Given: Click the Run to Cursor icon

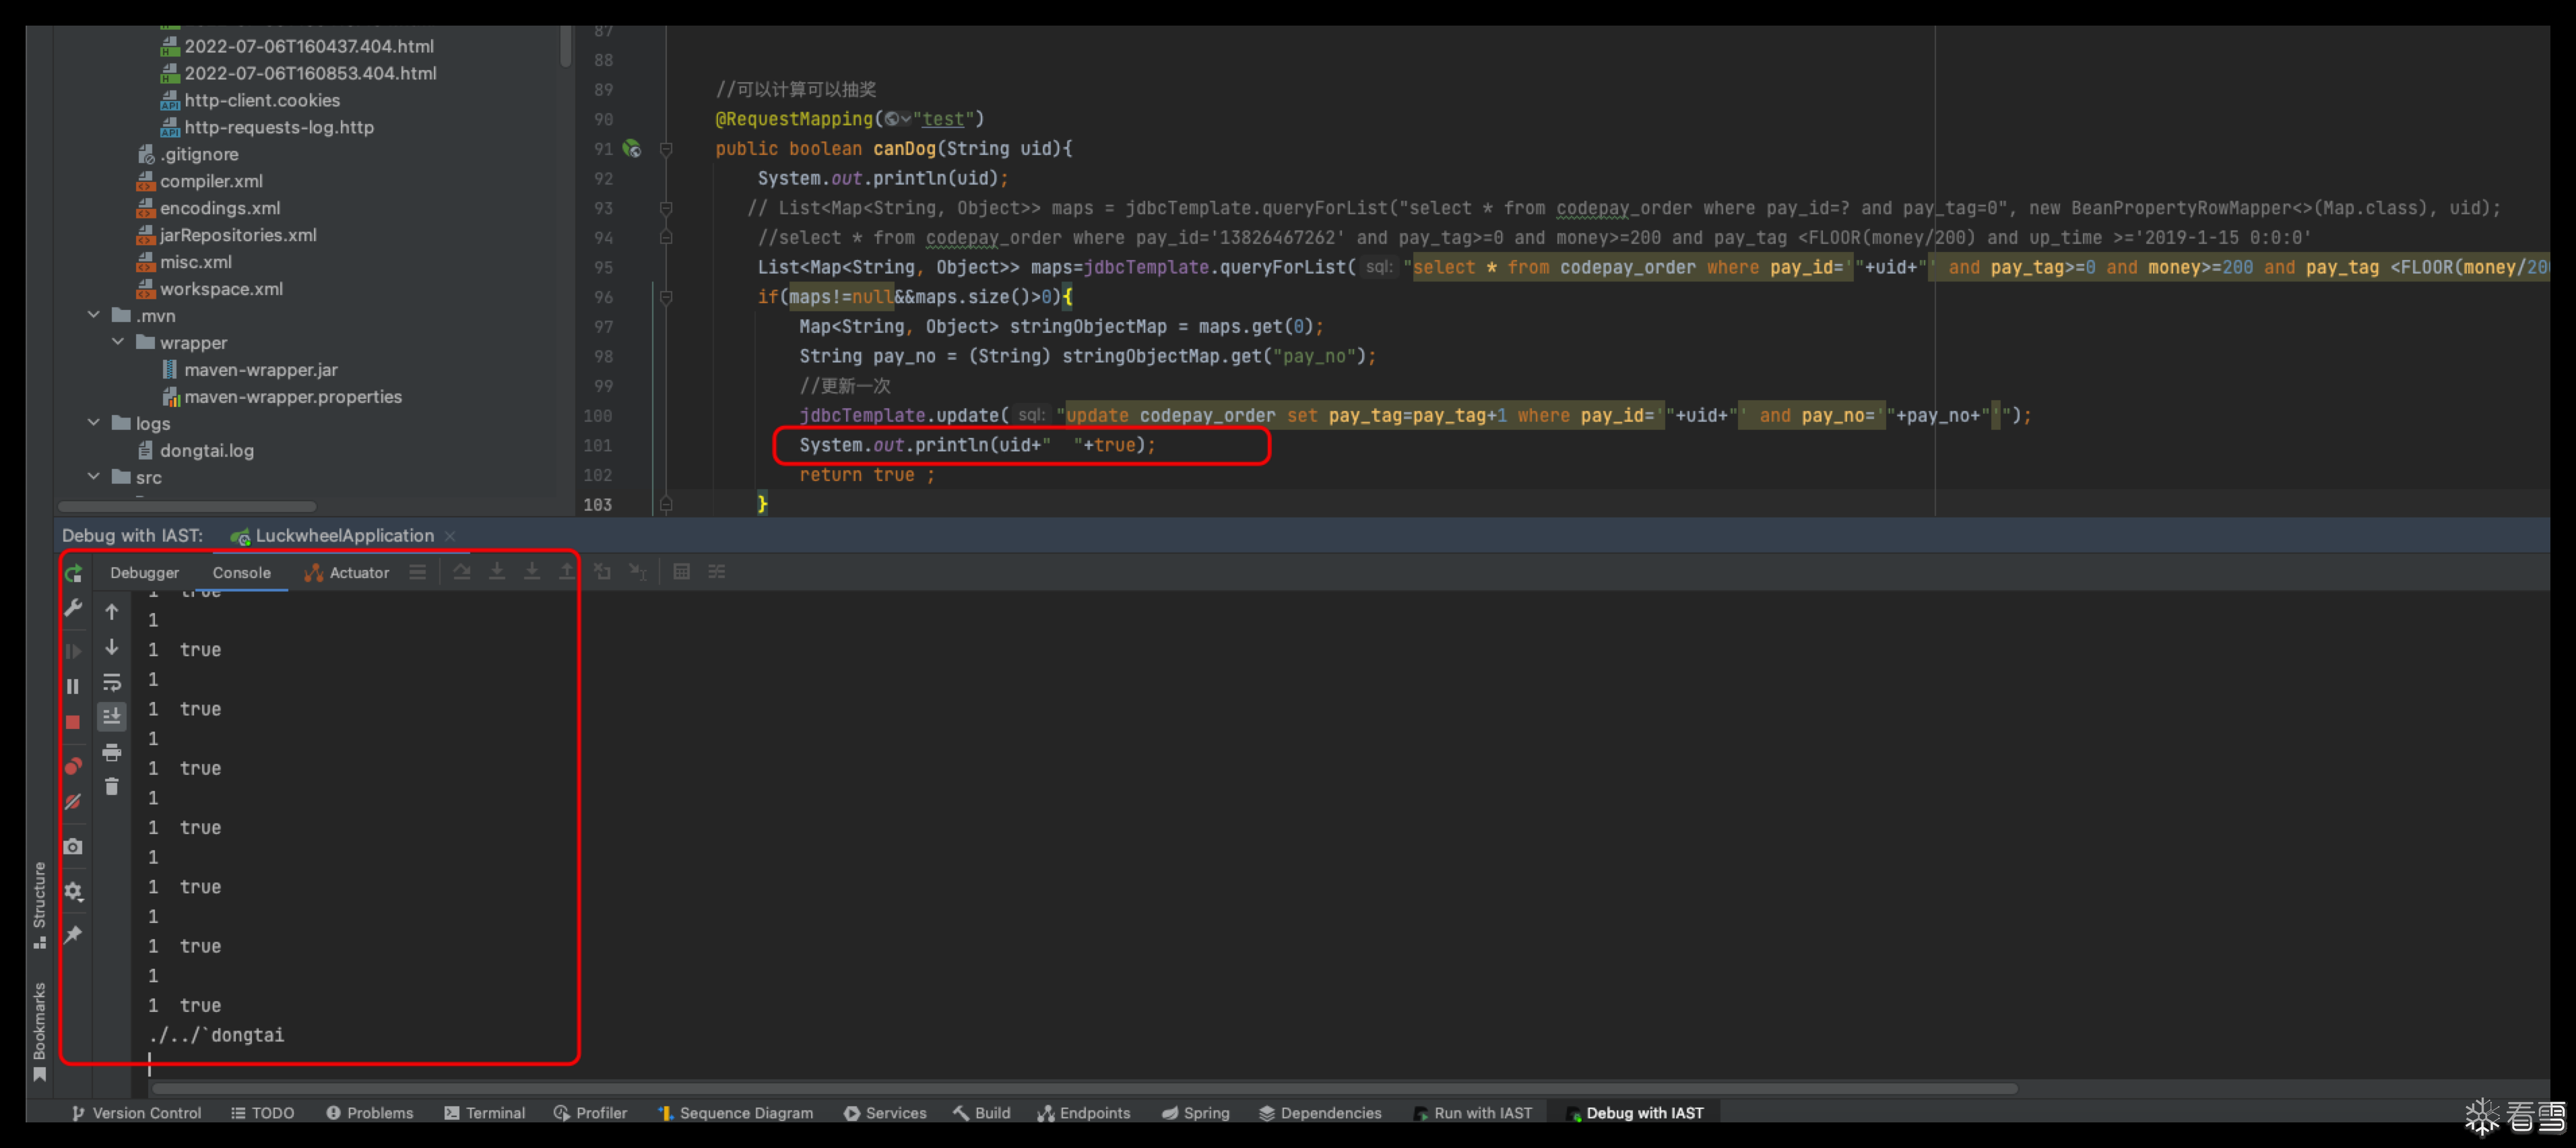Looking at the screenshot, I should [x=637, y=572].
